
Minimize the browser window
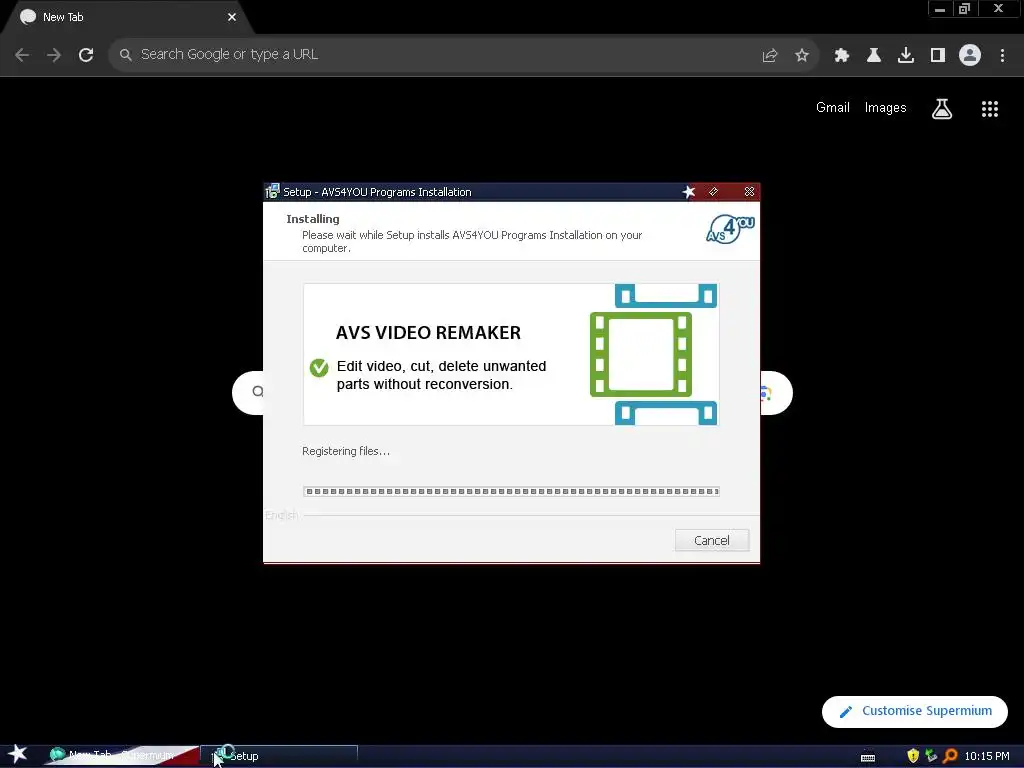940,9
